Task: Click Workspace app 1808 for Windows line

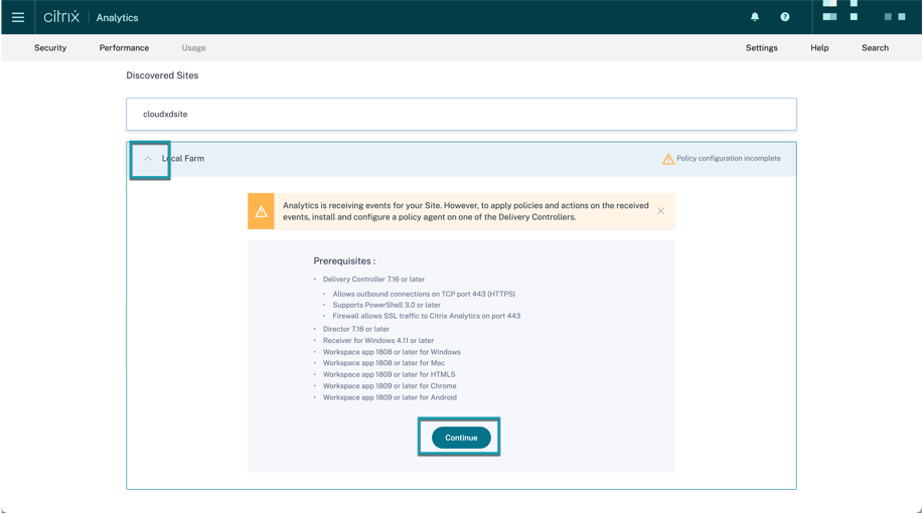Action: (392, 352)
